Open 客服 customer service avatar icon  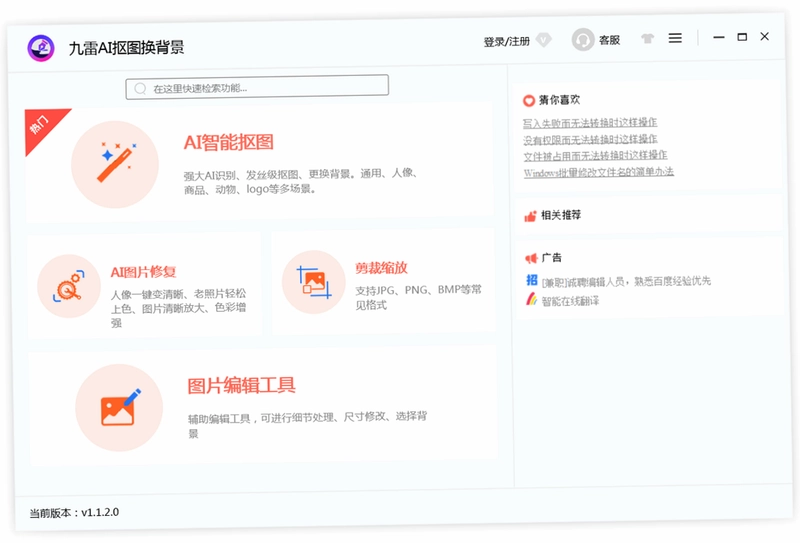pos(583,39)
